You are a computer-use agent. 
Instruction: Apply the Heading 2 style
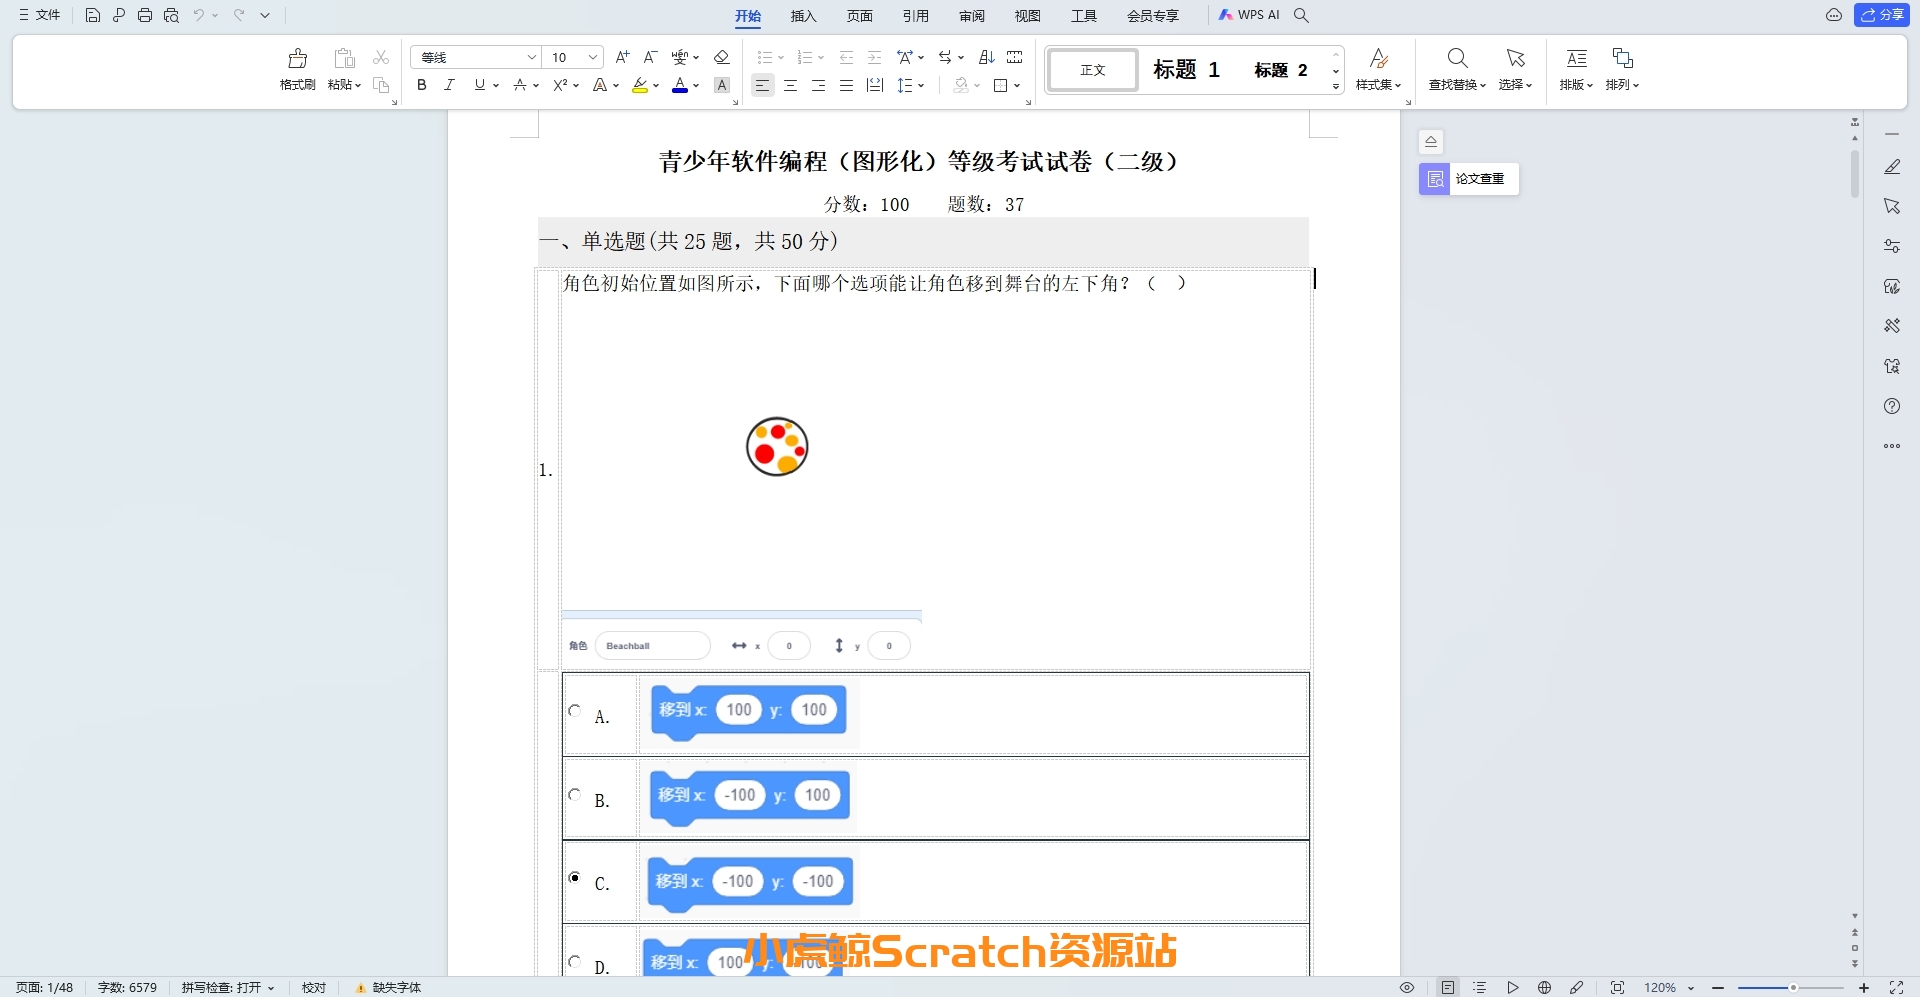(1281, 70)
